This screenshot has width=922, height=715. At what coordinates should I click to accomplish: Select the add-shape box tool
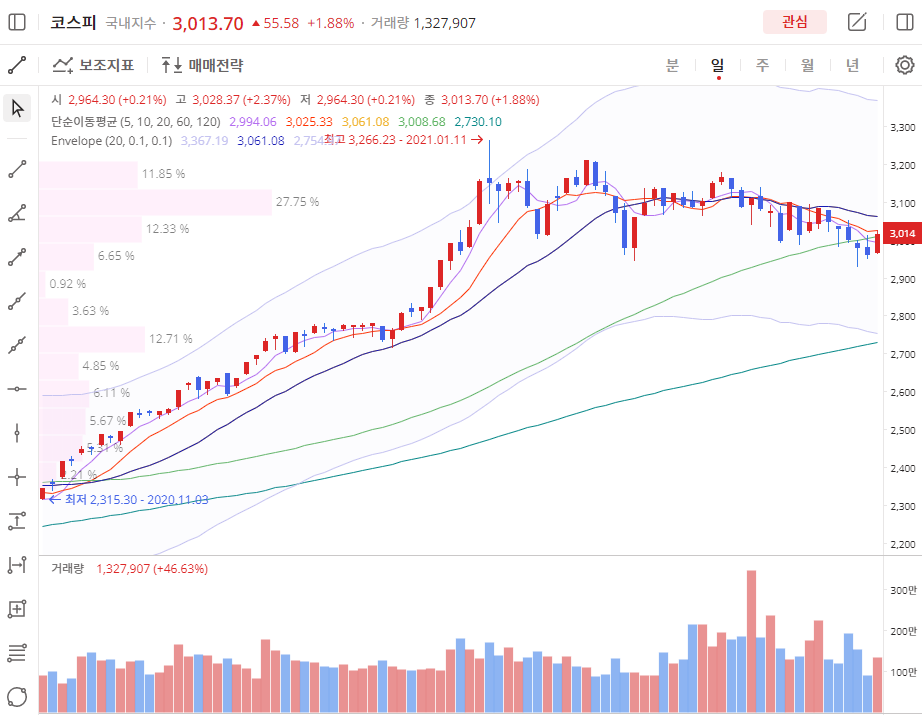click(x=17, y=609)
